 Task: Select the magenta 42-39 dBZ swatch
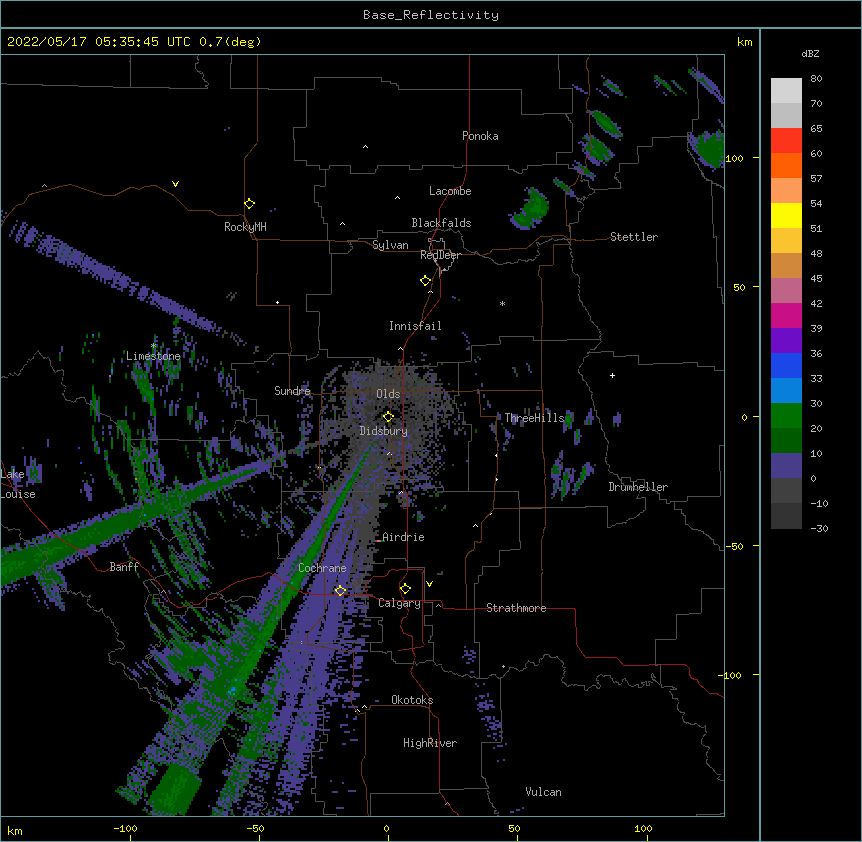786,315
